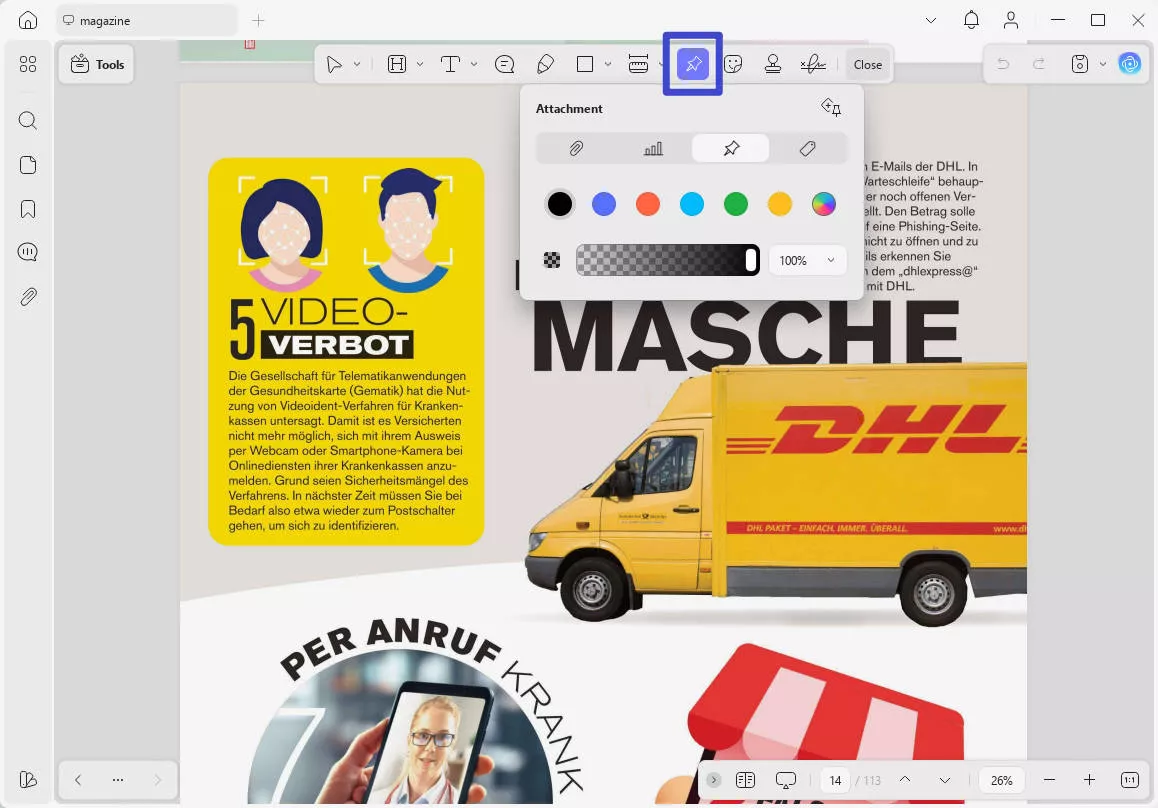Viewport: 1158px width, 808px height.
Task: Toggle the two-page reading view icon
Action: pyautogui.click(x=745, y=780)
